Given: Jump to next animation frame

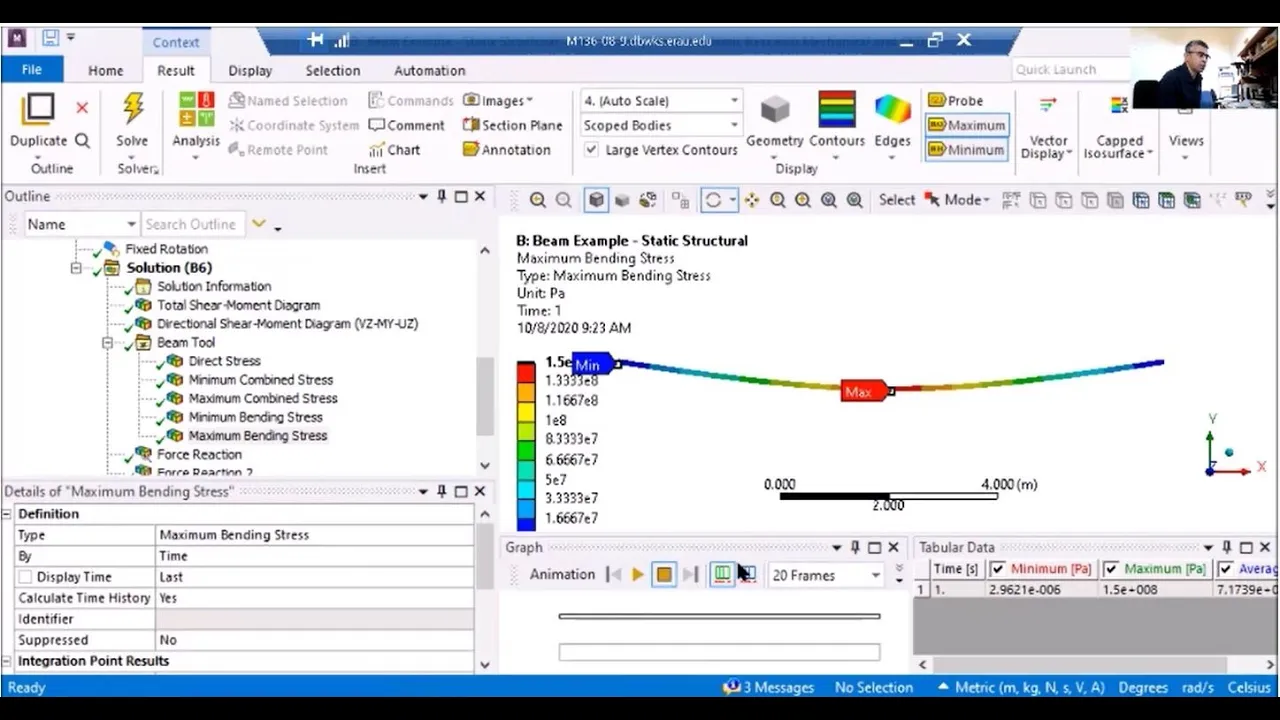Looking at the screenshot, I should click(x=690, y=575).
